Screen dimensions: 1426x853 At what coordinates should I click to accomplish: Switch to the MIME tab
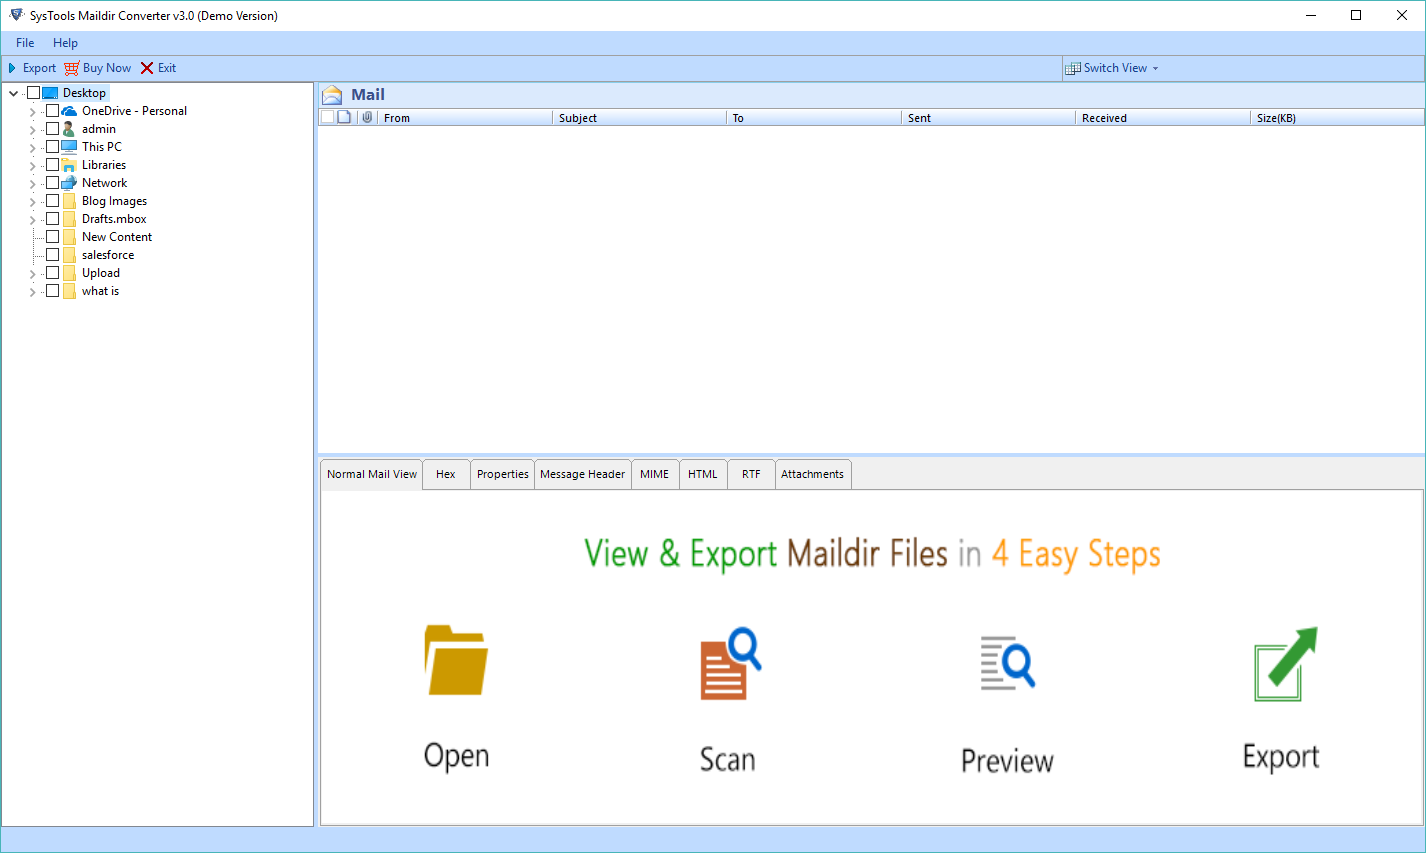(x=655, y=474)
